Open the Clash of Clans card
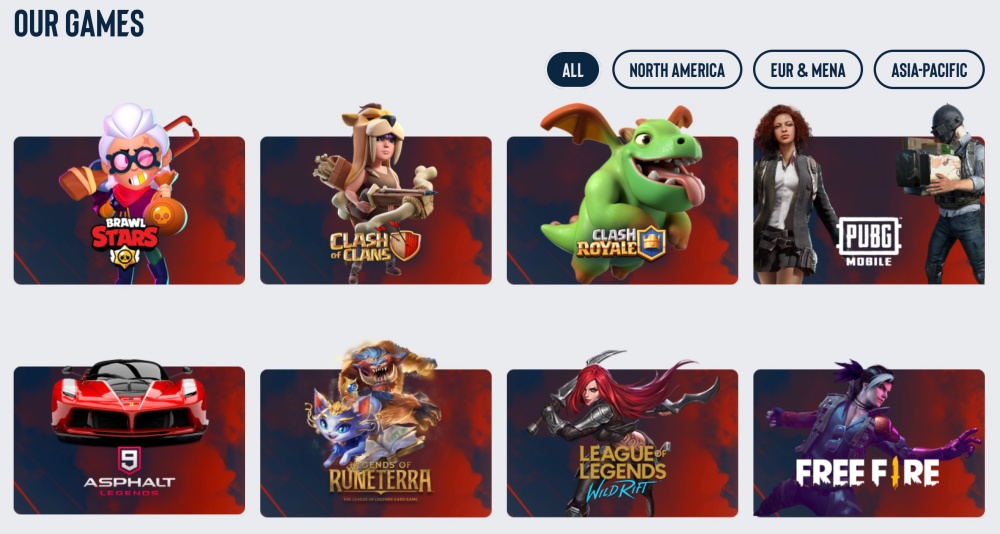The width and height of the screenshot is (1000, 534). [376, 210]
